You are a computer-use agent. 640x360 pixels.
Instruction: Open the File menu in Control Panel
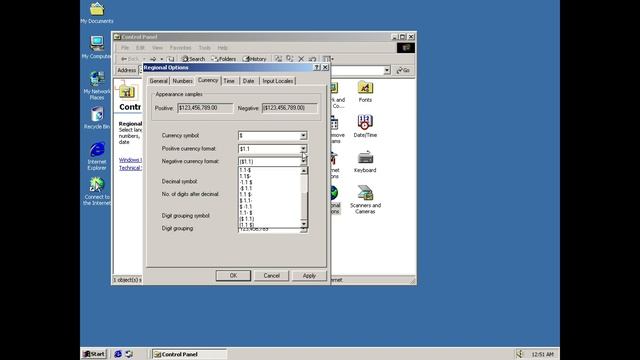click(x=125, y=48)
